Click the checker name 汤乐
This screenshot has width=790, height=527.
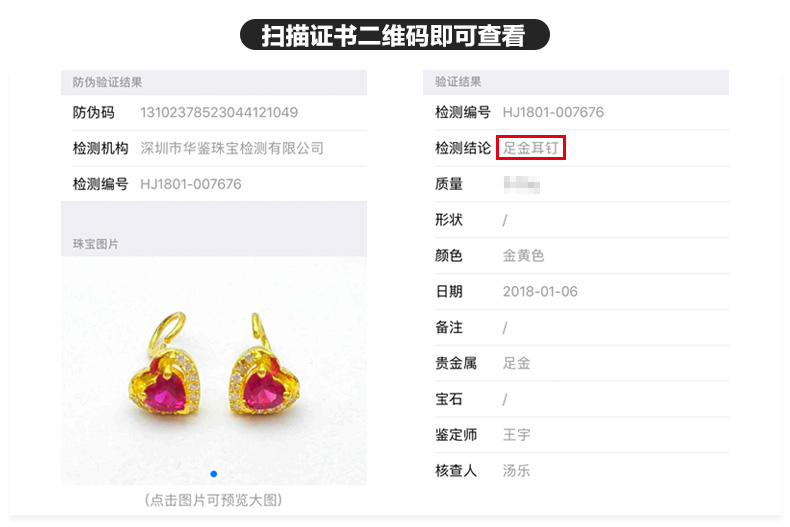(516, 471)
